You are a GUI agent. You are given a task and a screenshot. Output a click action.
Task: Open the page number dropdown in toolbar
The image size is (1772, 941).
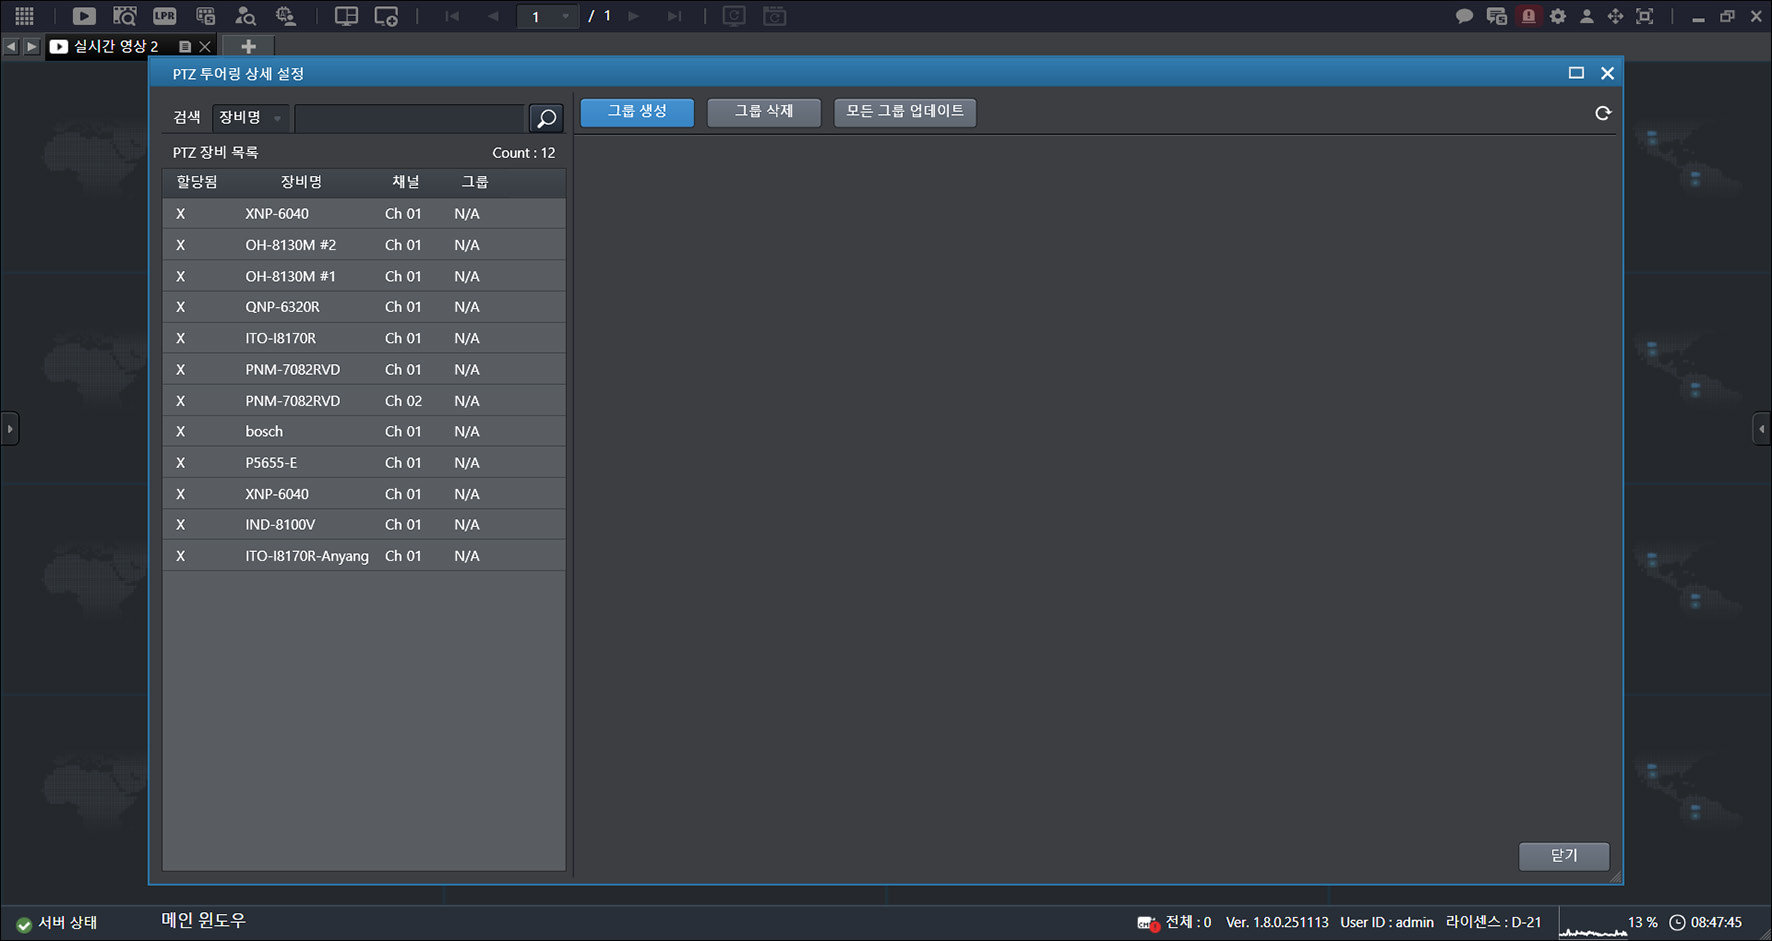(x=548, y=16)
